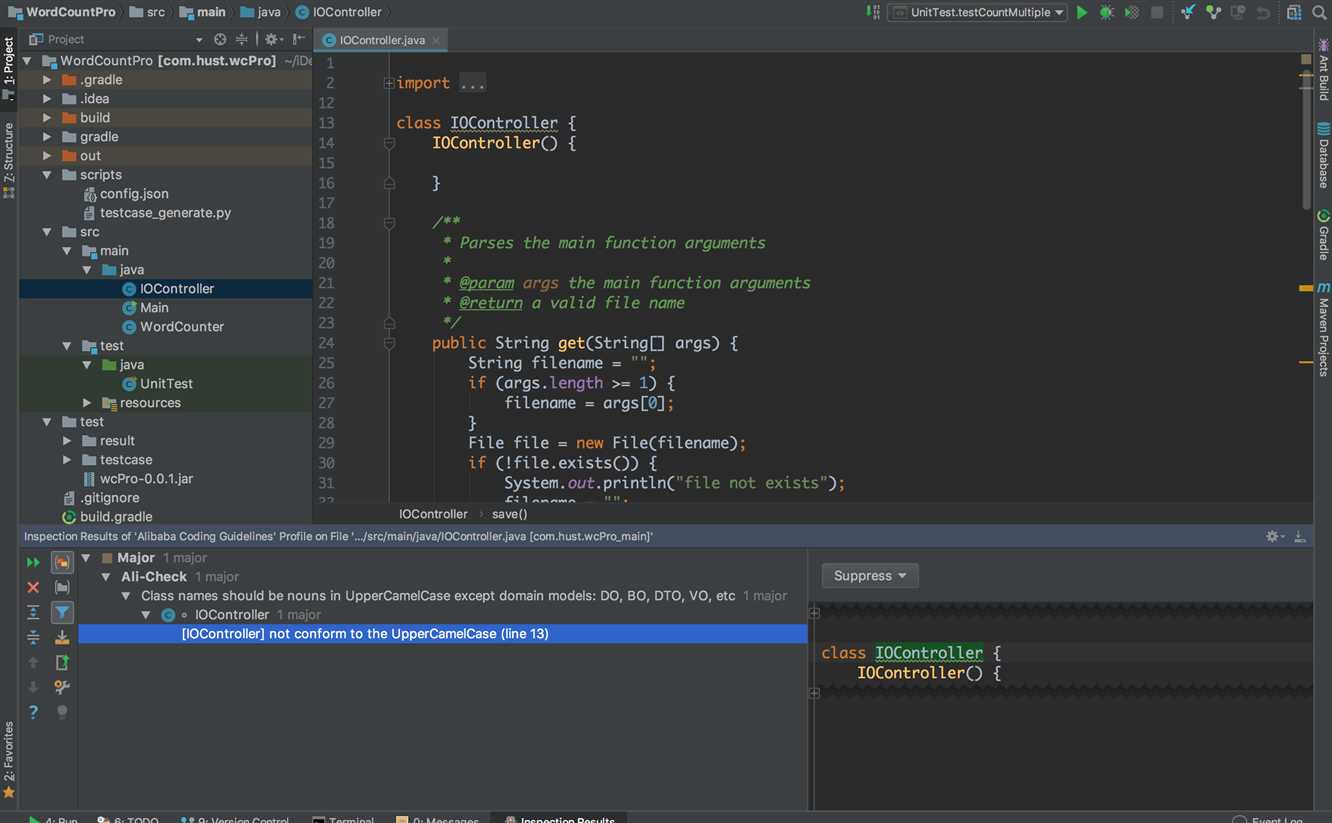This screenshot has width=1332, height=823.
Task: Select build.gradle in the project tree
Action: pos(116,517)
